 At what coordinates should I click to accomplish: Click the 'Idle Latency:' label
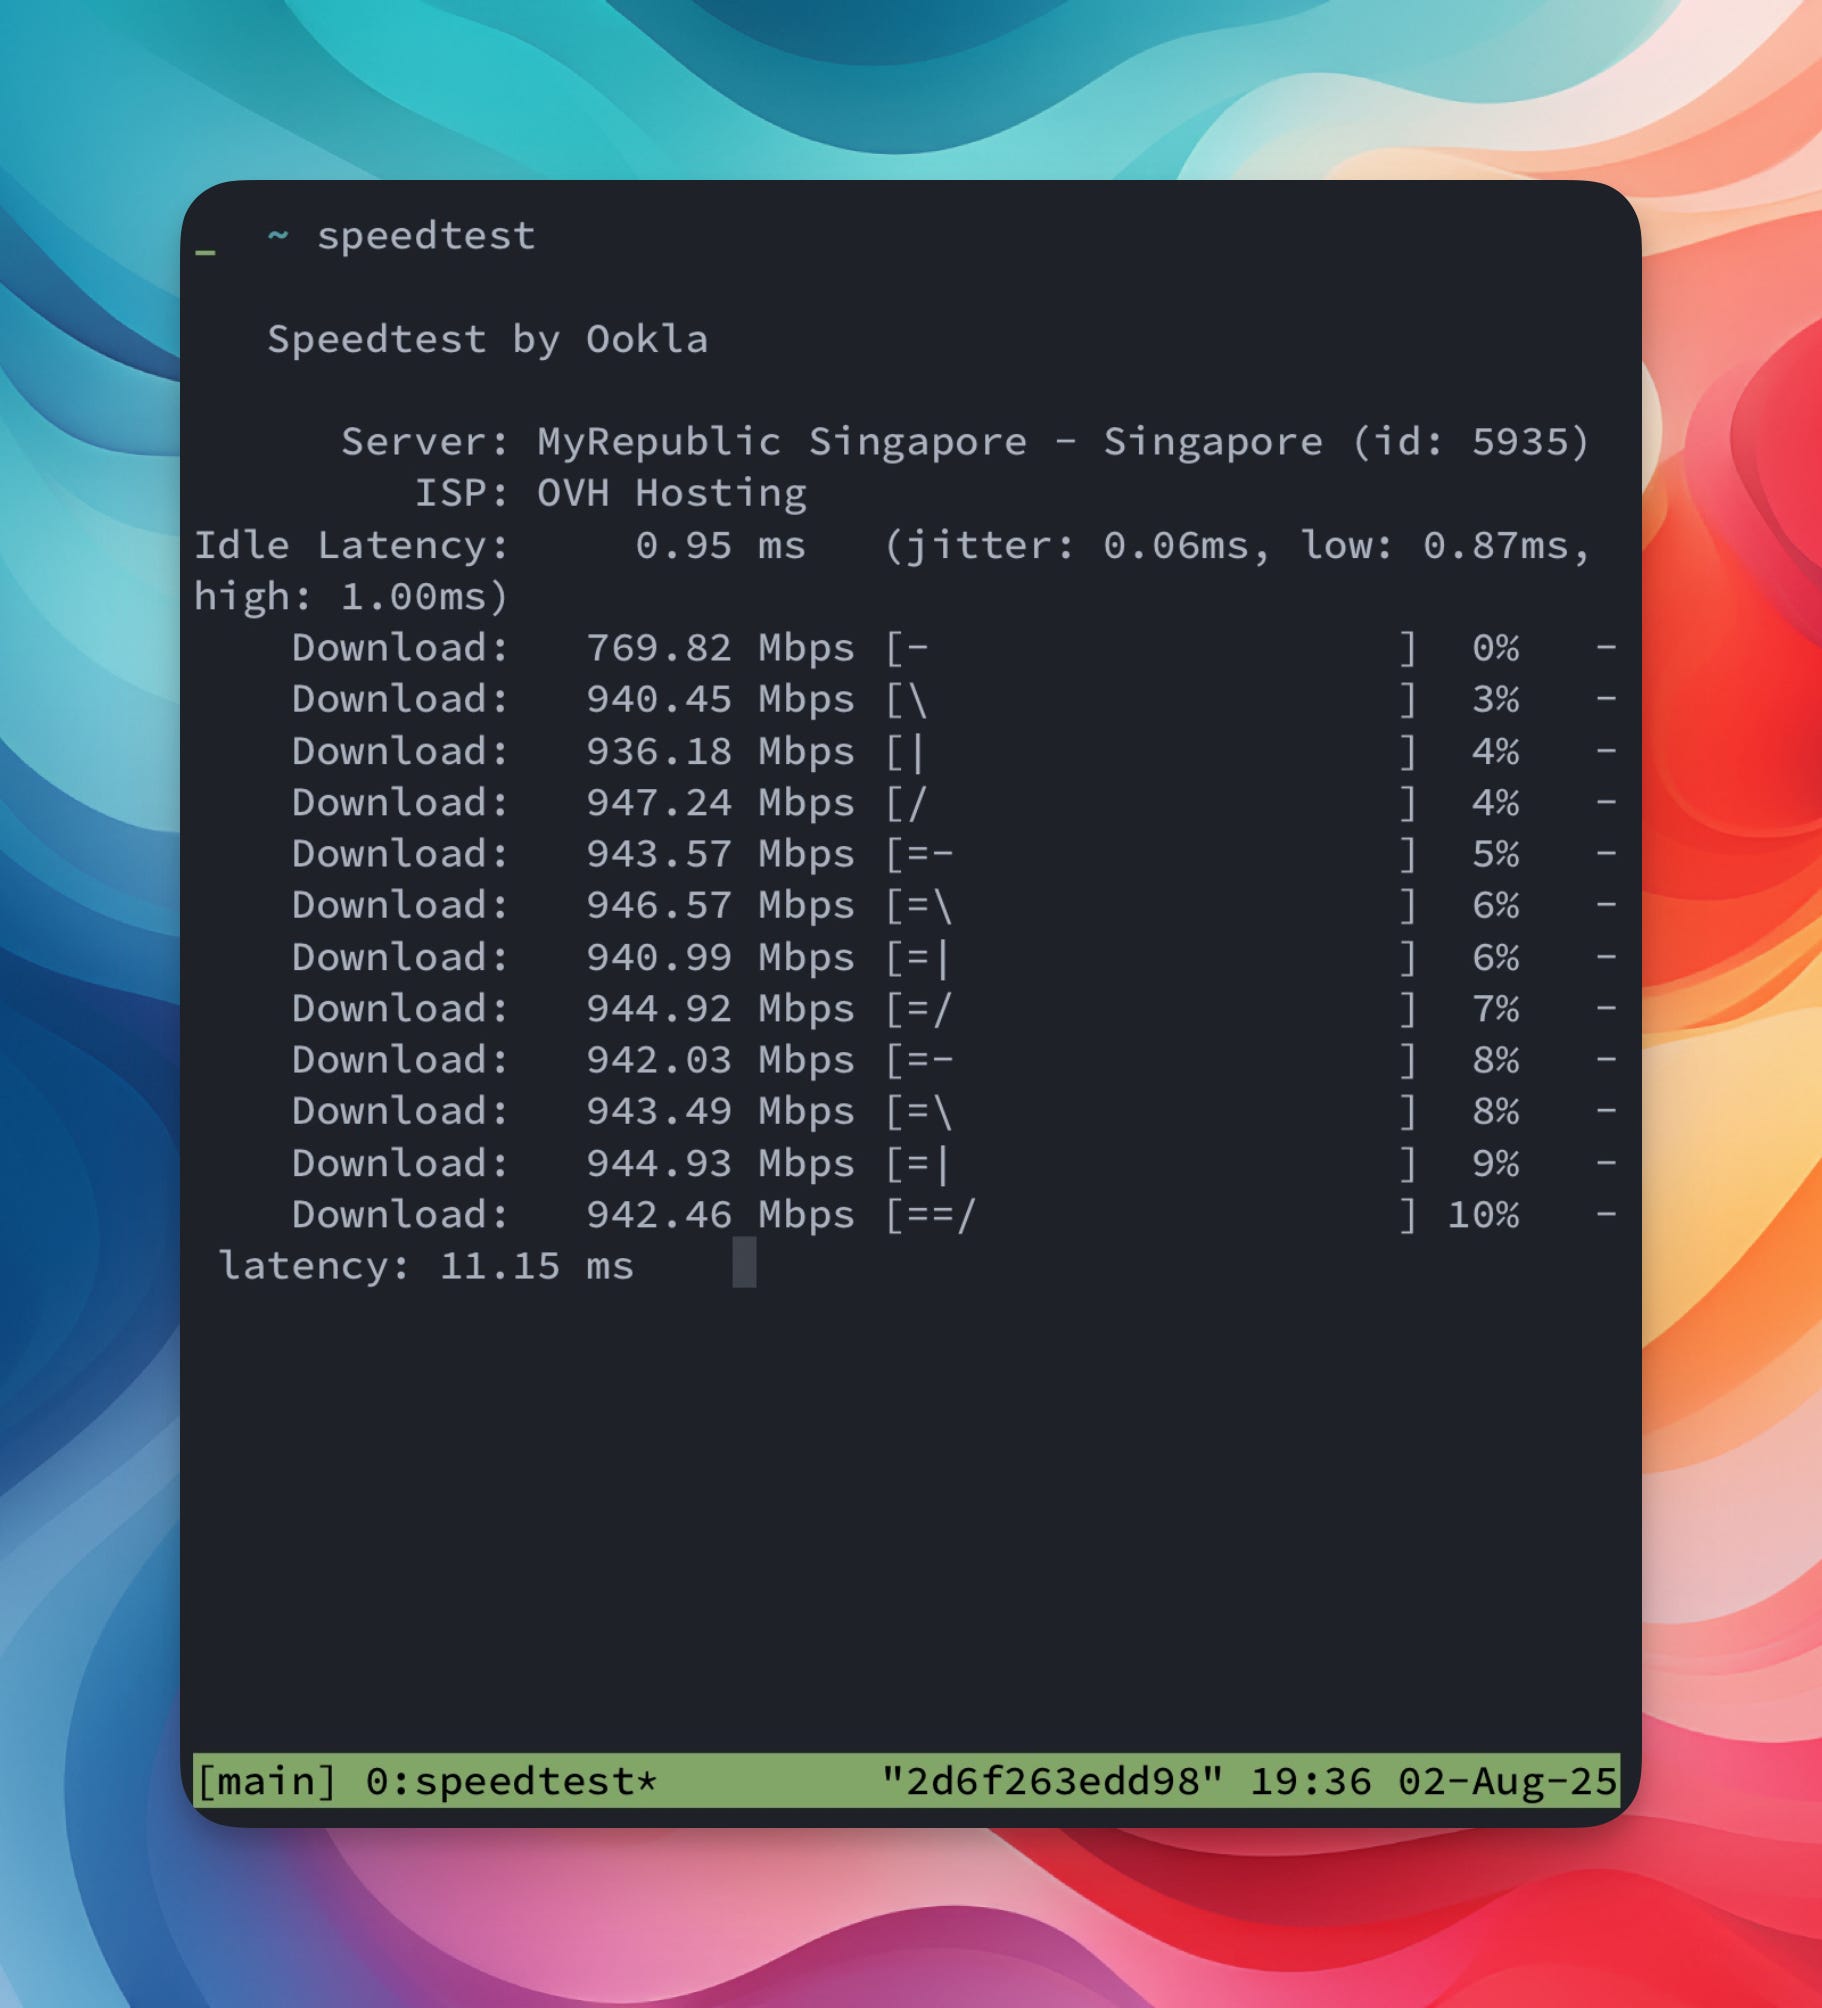point(351,546)
